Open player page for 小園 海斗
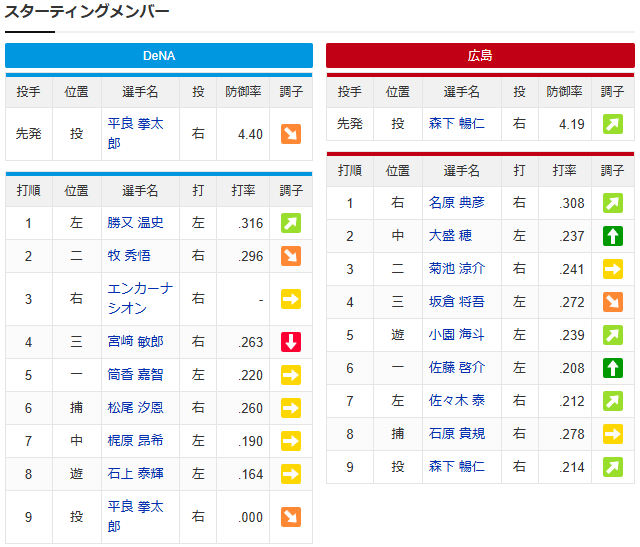This screenshot has height=547, width=640. (x=457, y=335)
